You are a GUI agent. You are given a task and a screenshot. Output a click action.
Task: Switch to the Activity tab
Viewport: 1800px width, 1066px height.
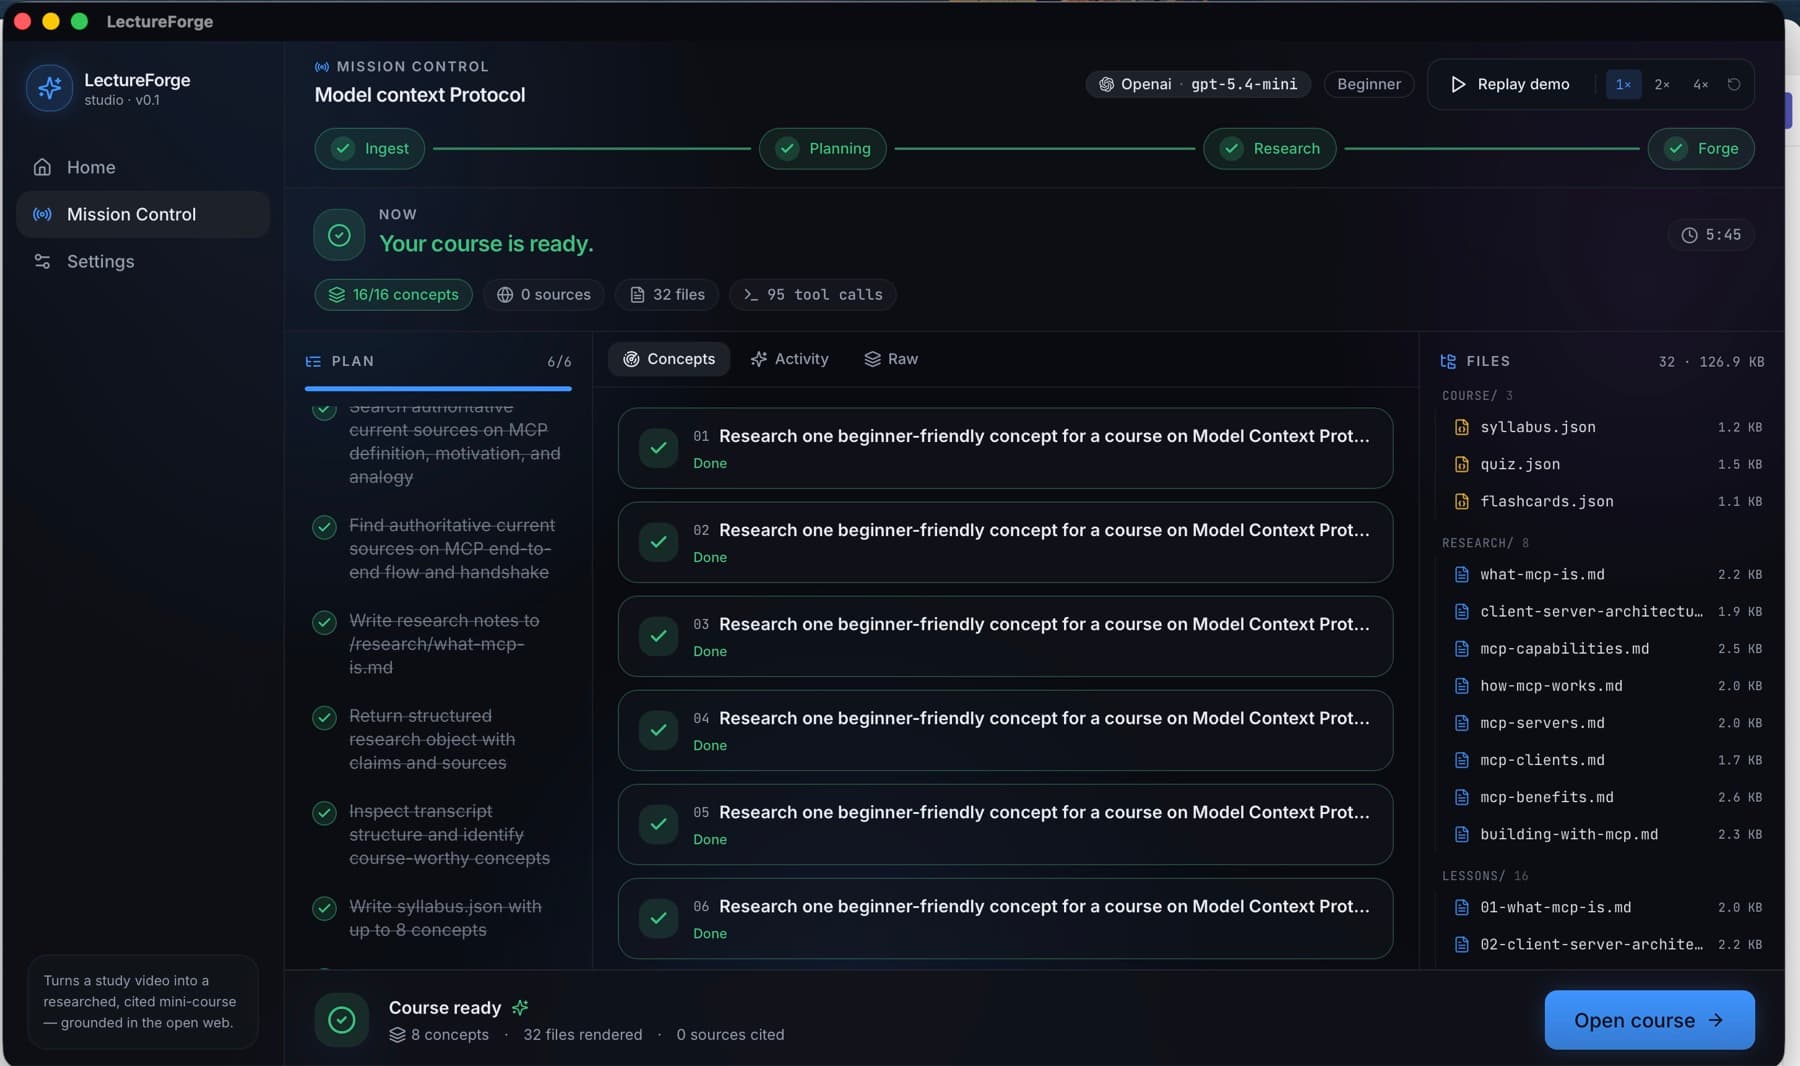pyautogui.click(x=790, y=359)
